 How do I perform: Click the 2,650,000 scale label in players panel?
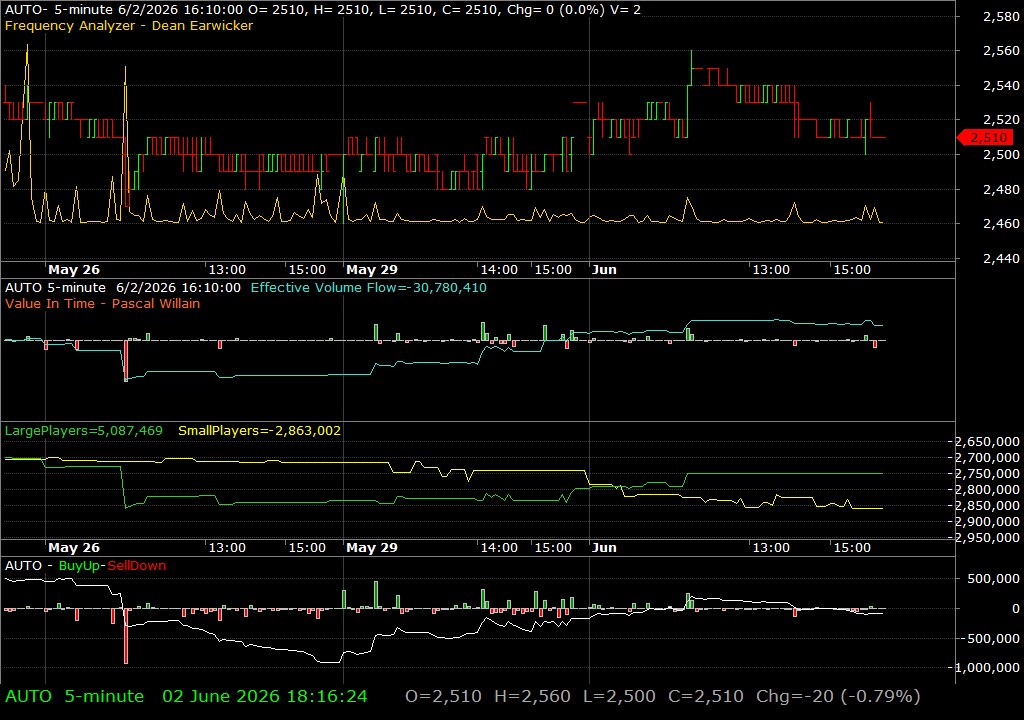point(987,442)
